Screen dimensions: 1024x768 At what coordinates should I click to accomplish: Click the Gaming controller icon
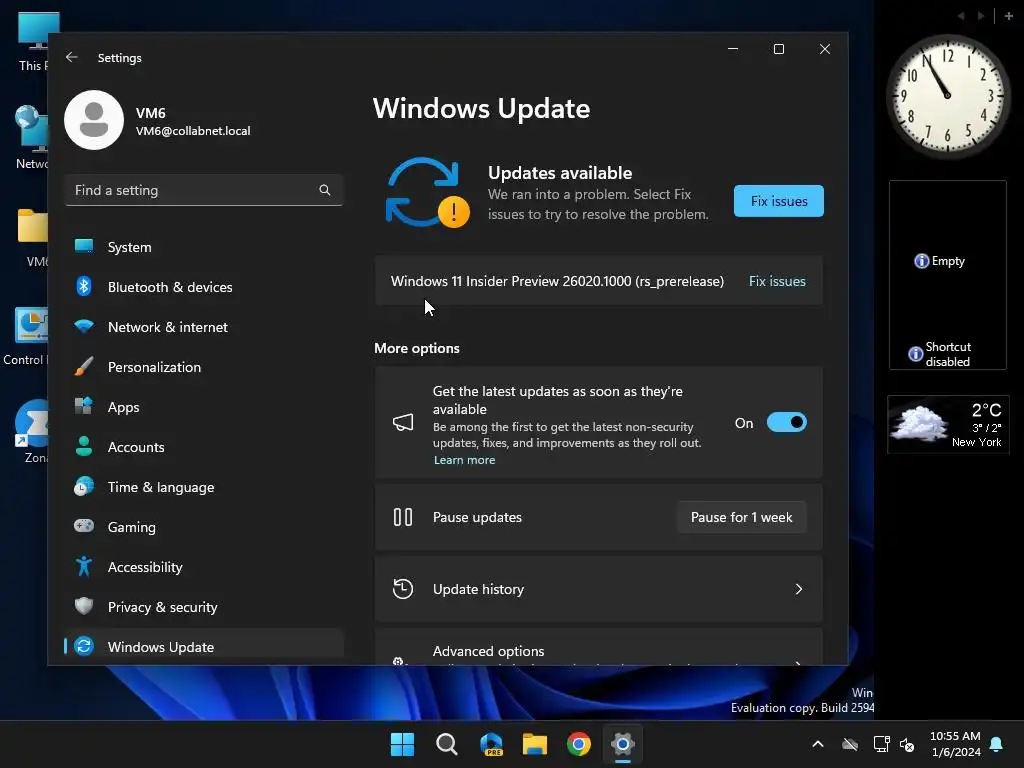tap(84, 526)
